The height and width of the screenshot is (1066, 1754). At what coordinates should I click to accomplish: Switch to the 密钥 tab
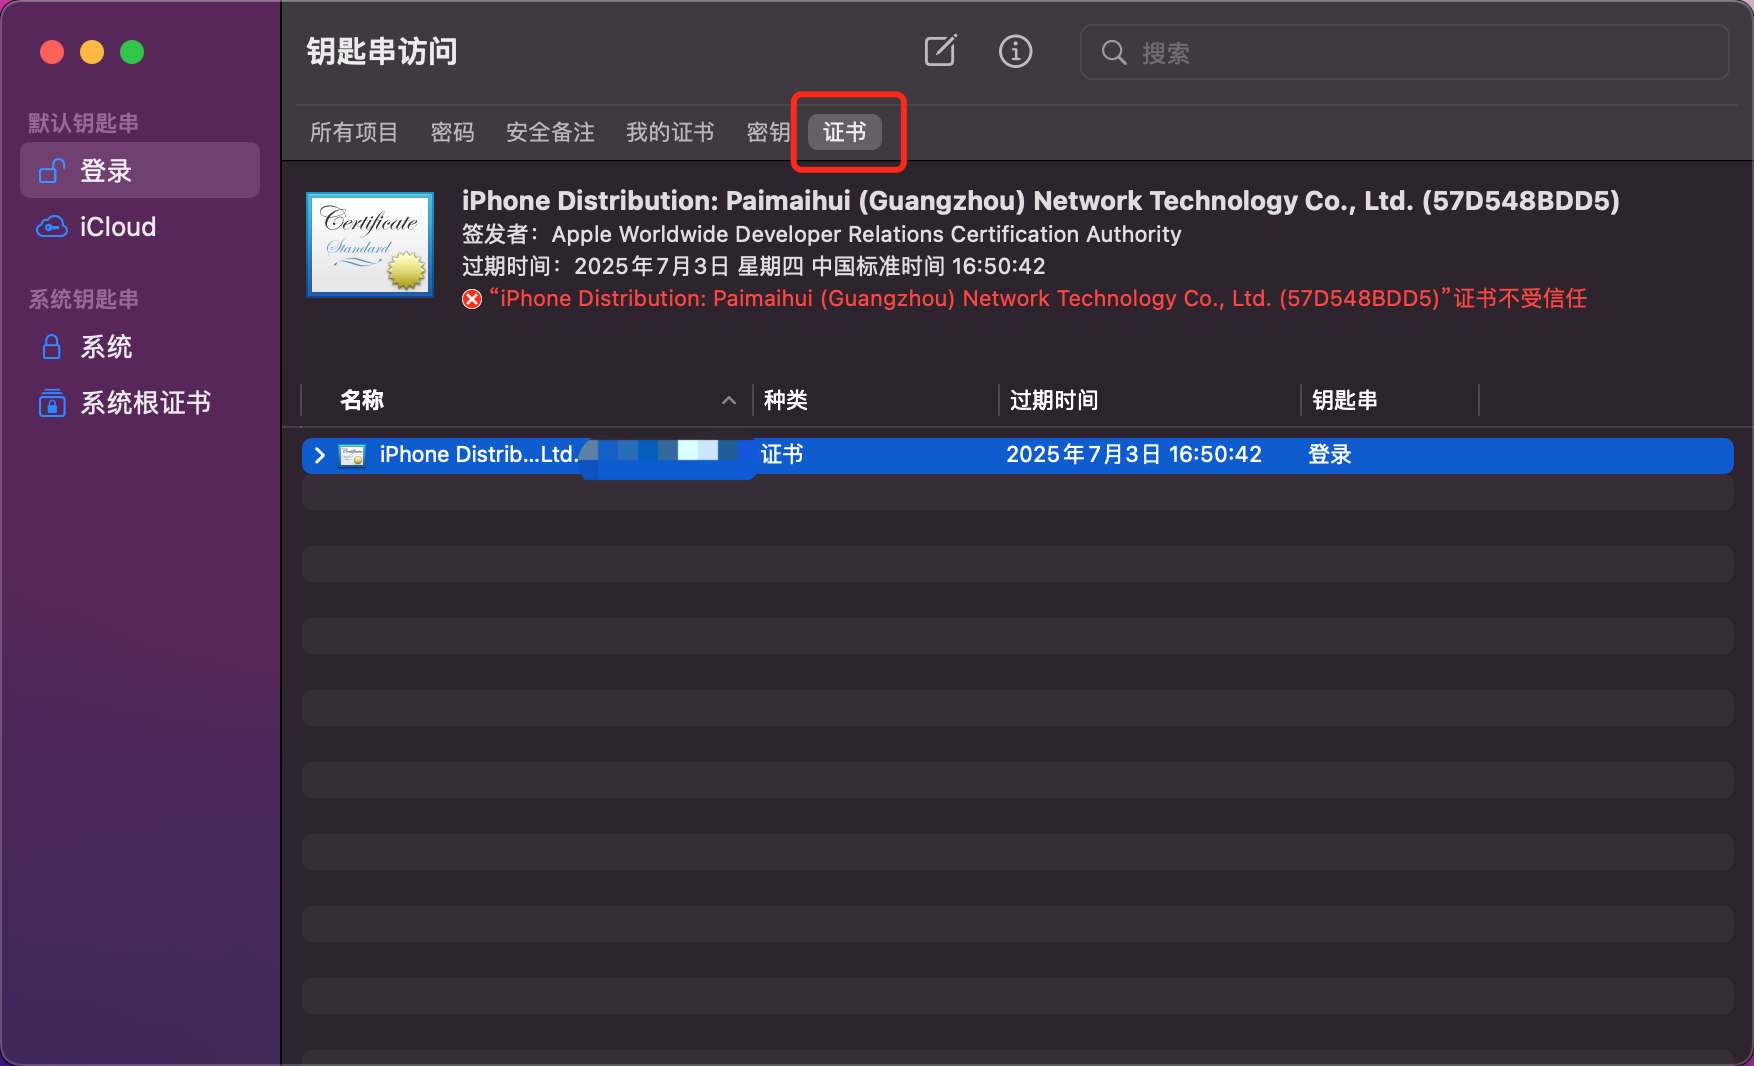768,132
